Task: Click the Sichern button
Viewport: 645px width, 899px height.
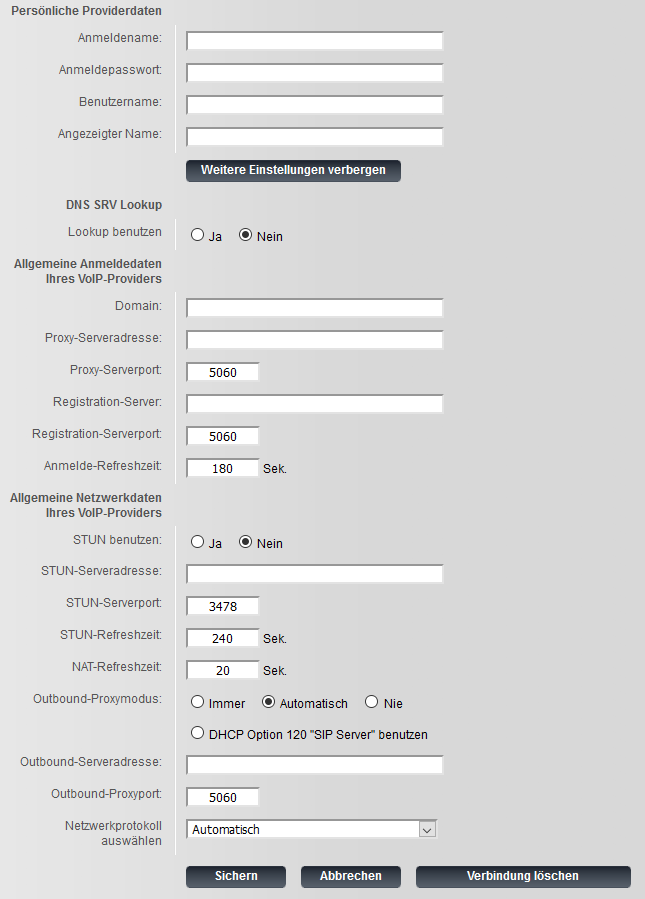Action: [x=236, y=876]
